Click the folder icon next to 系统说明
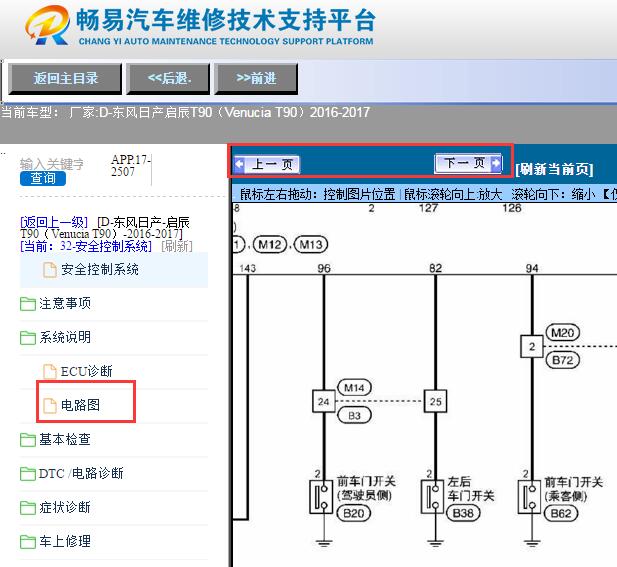The image size is (617, 567). point(28,338)
